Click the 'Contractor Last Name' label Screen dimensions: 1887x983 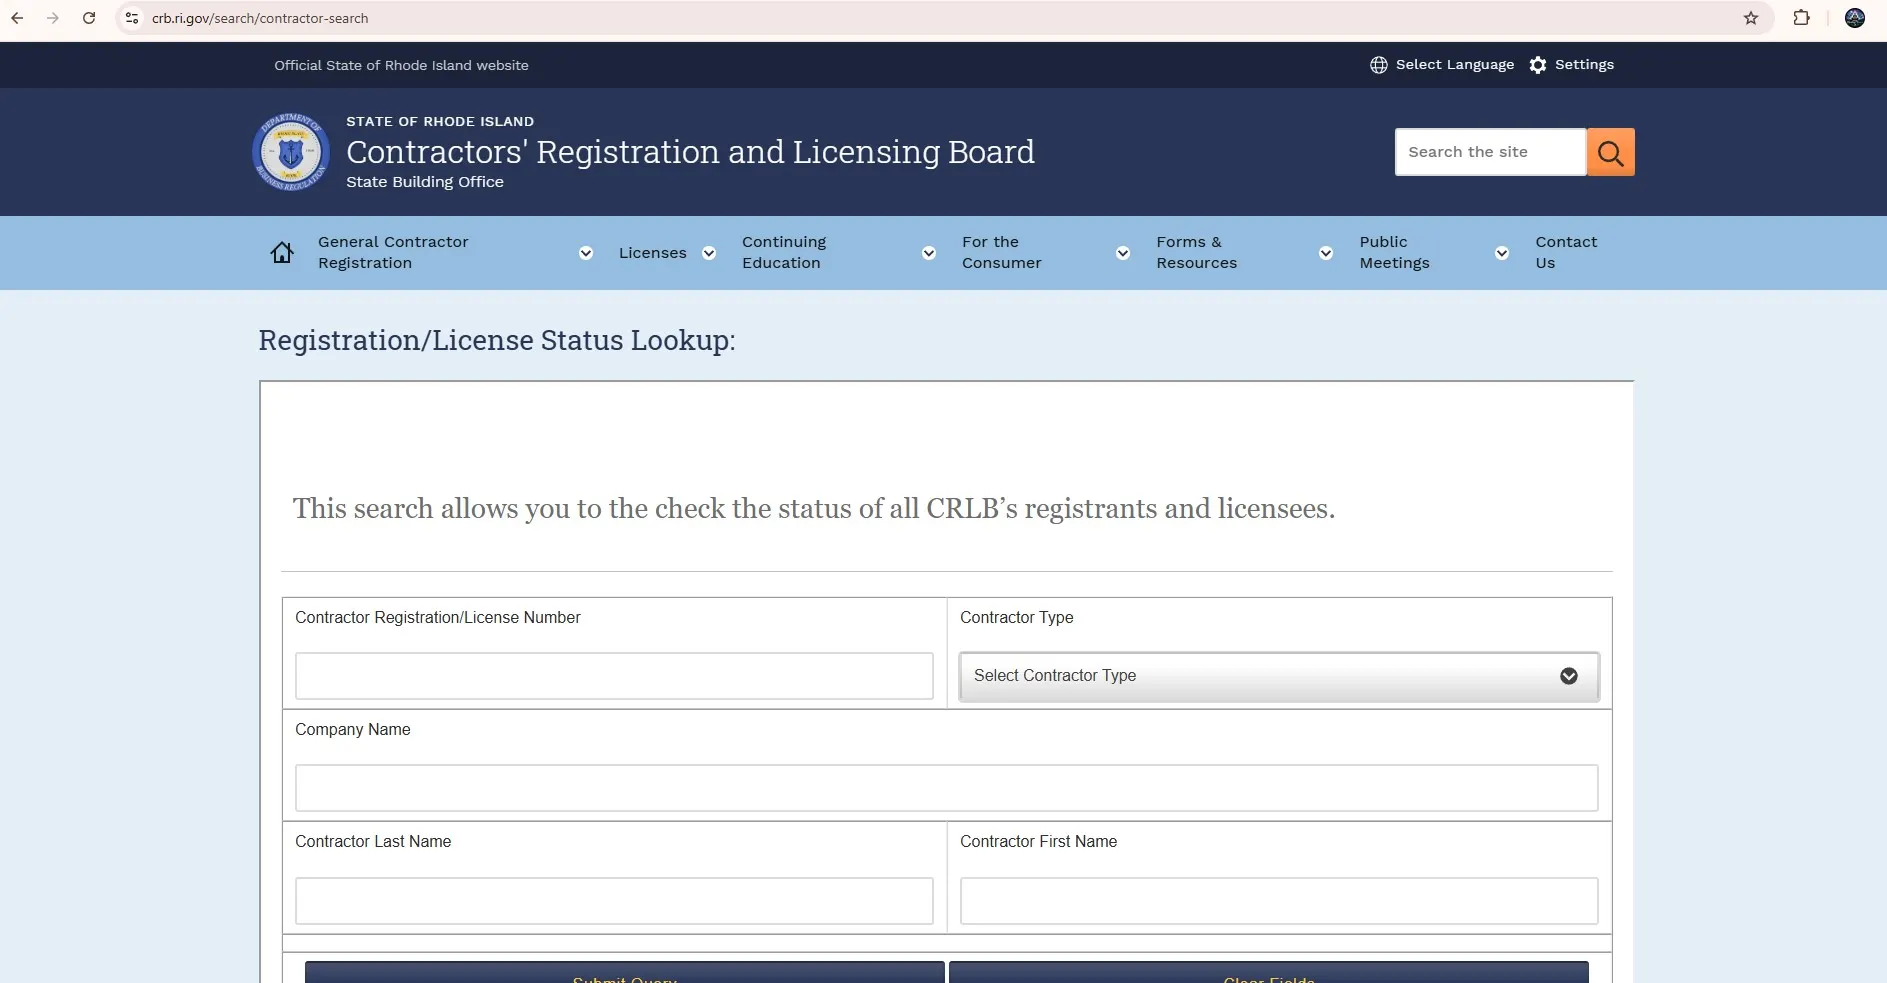pos(373,842)
